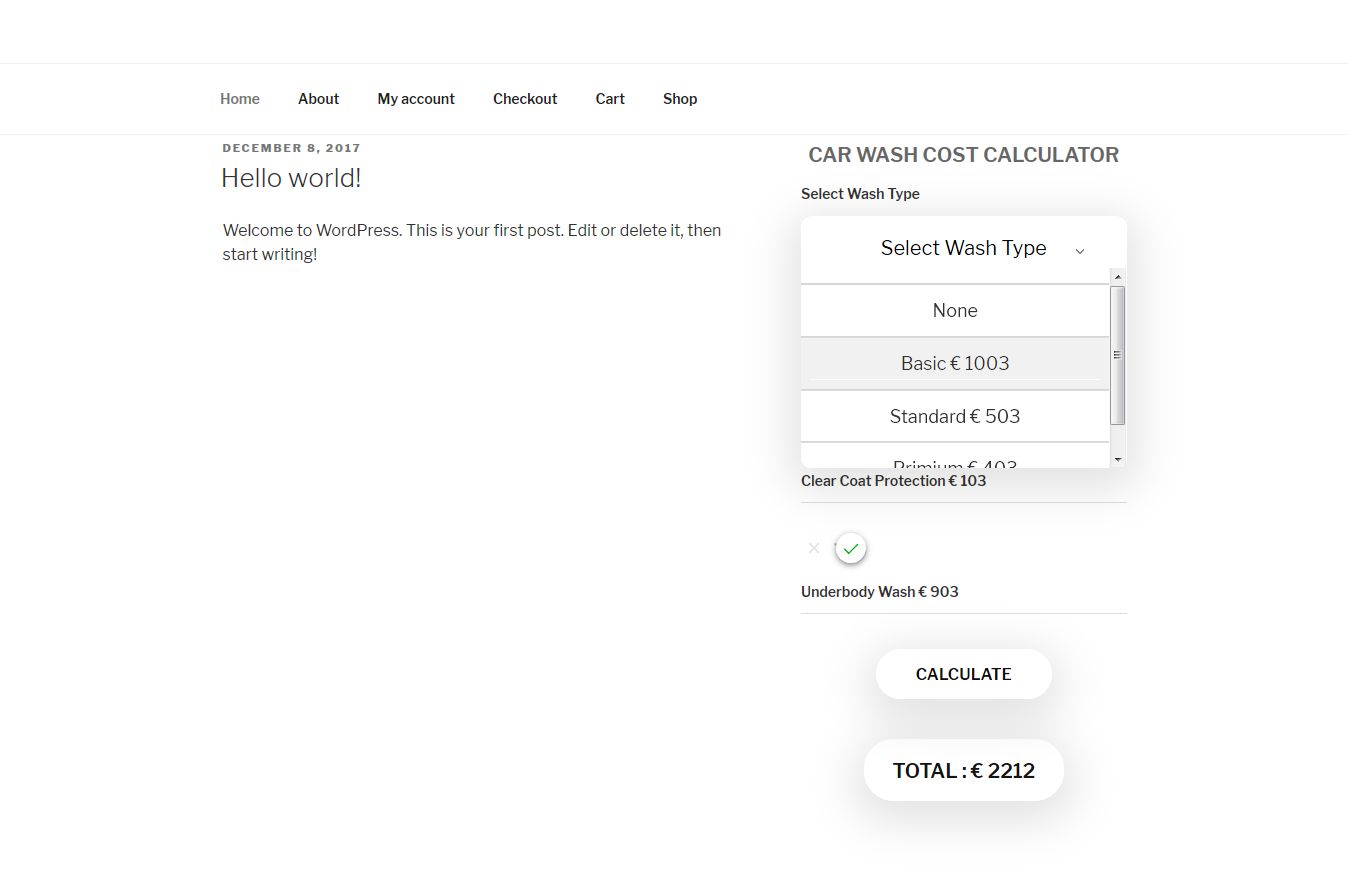Click the wash type list scrollbar thumb
The width and height of the screenshot is (1348, 876).
[1118, 355]
